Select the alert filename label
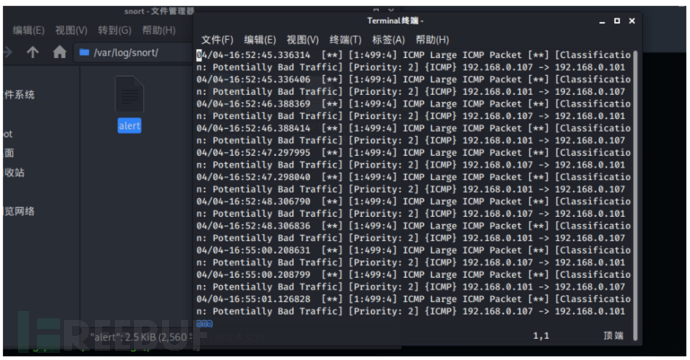690x360 pixels. point(129,126)
